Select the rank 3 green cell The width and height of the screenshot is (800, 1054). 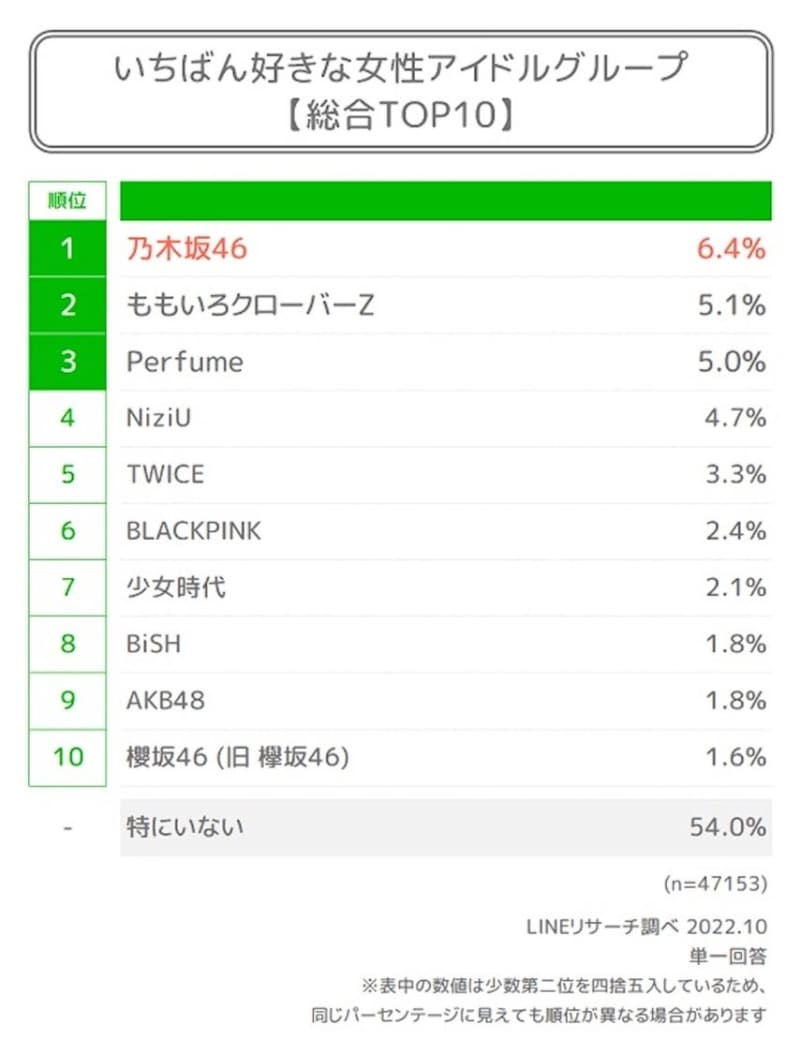coord(67,362)
